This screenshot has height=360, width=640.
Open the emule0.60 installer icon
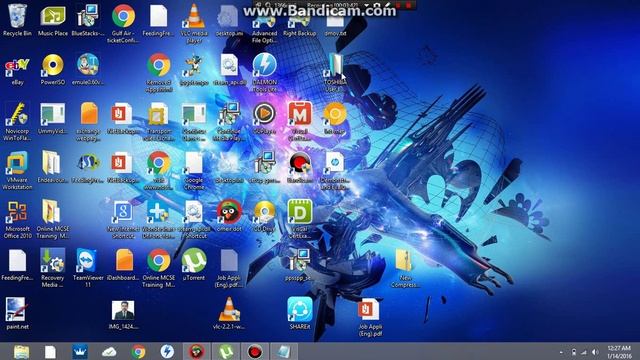pyautogui.click(x=88, y=64)
